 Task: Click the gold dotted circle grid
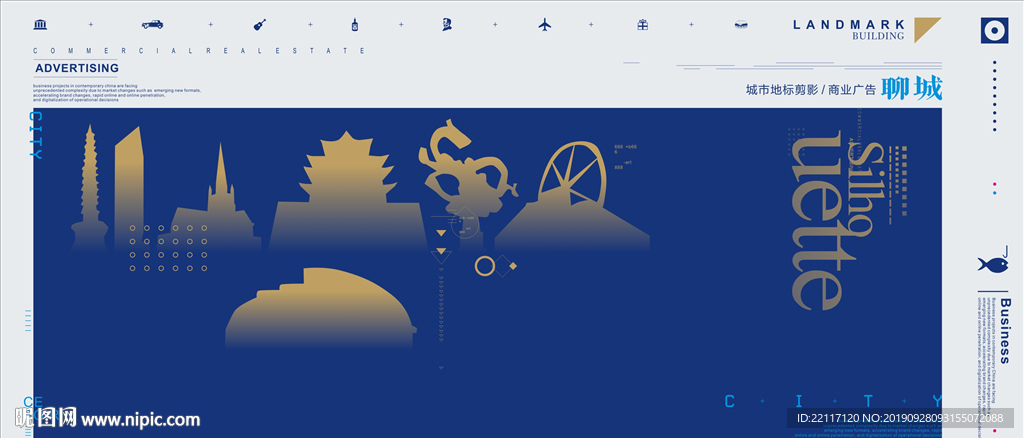tap(168, 248)
